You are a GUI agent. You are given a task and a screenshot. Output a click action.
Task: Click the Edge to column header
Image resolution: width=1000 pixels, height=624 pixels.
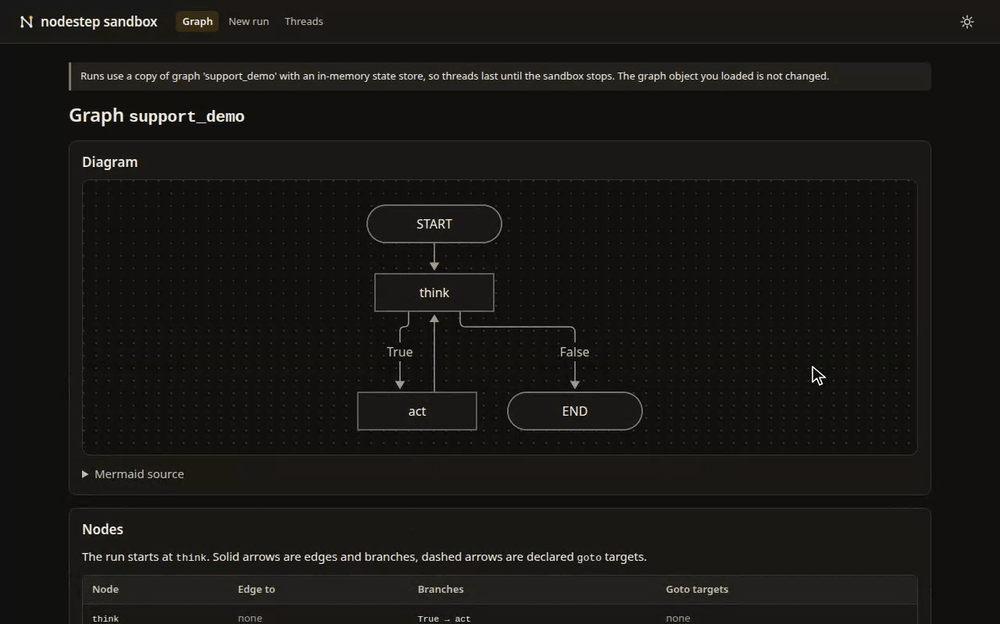pos(256,590)
